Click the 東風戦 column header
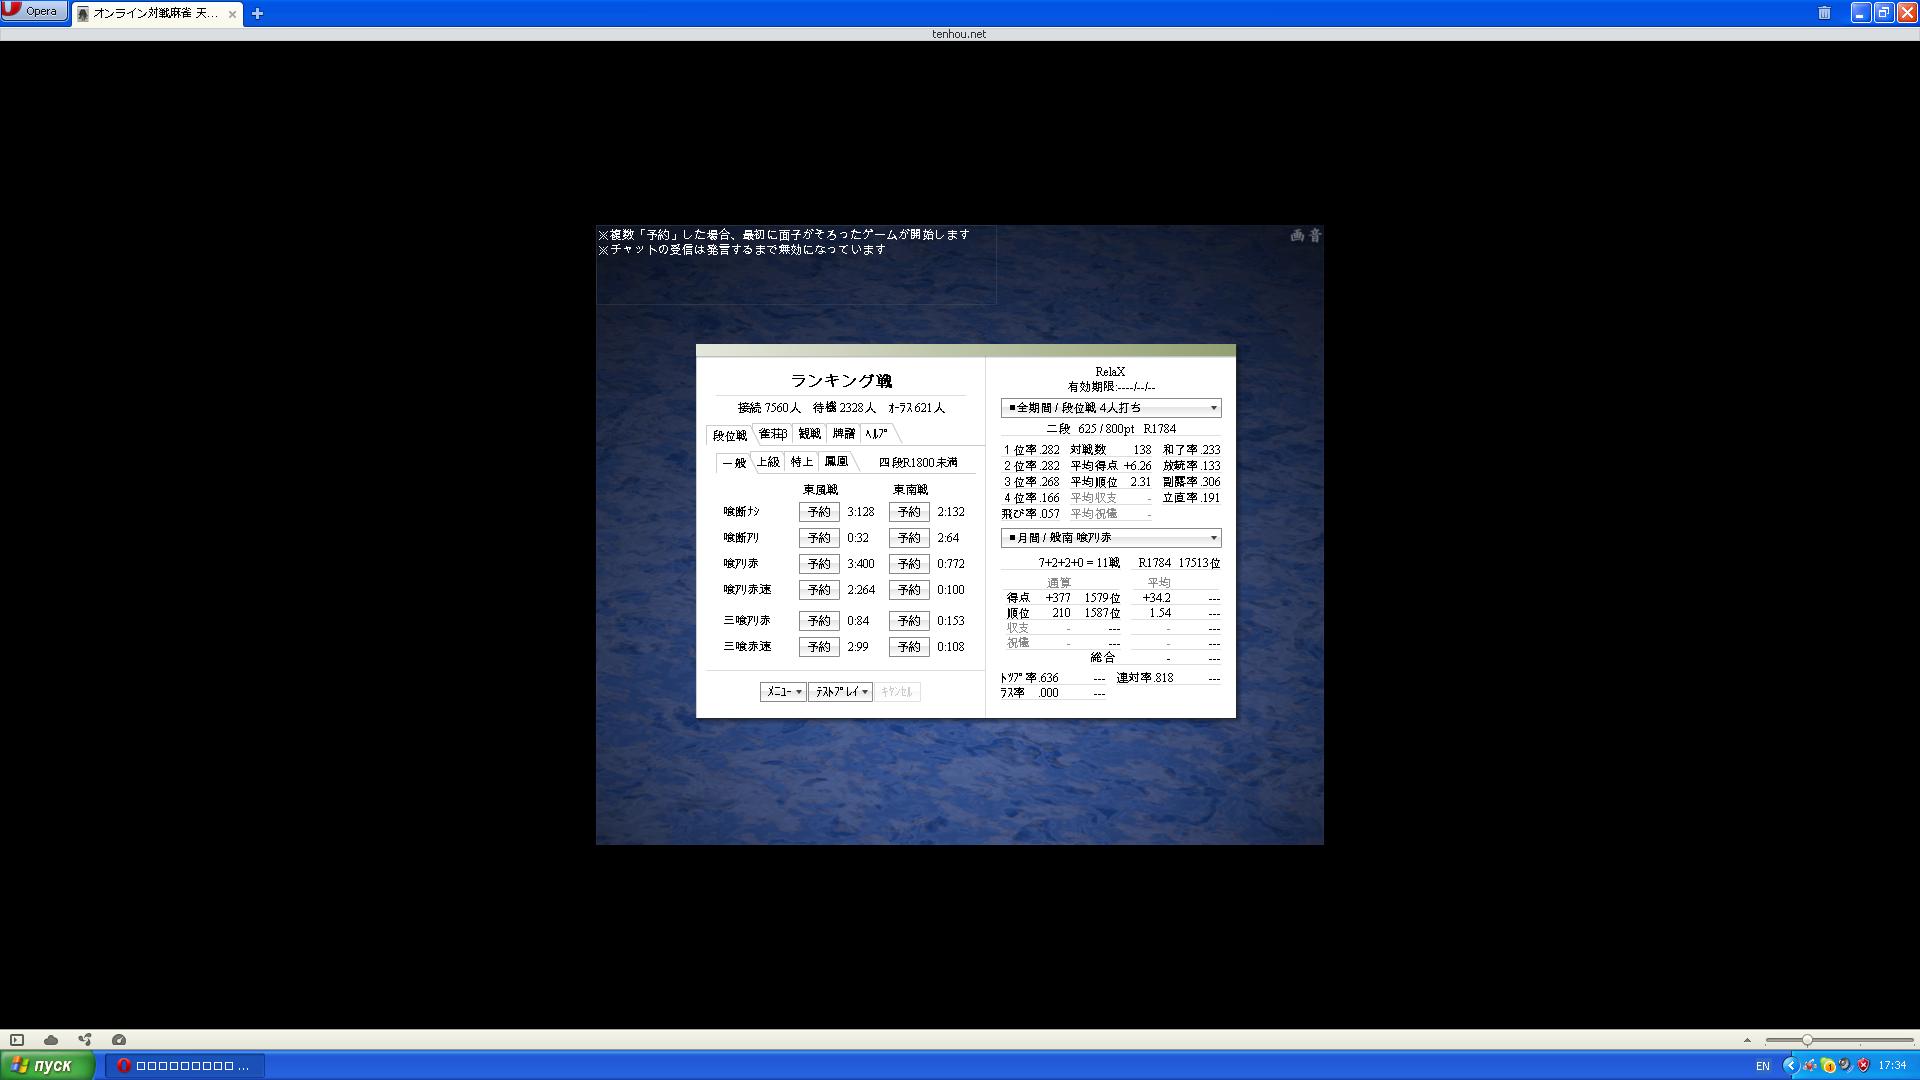This screenshot has width=1920, height=1080. point(820,490)
